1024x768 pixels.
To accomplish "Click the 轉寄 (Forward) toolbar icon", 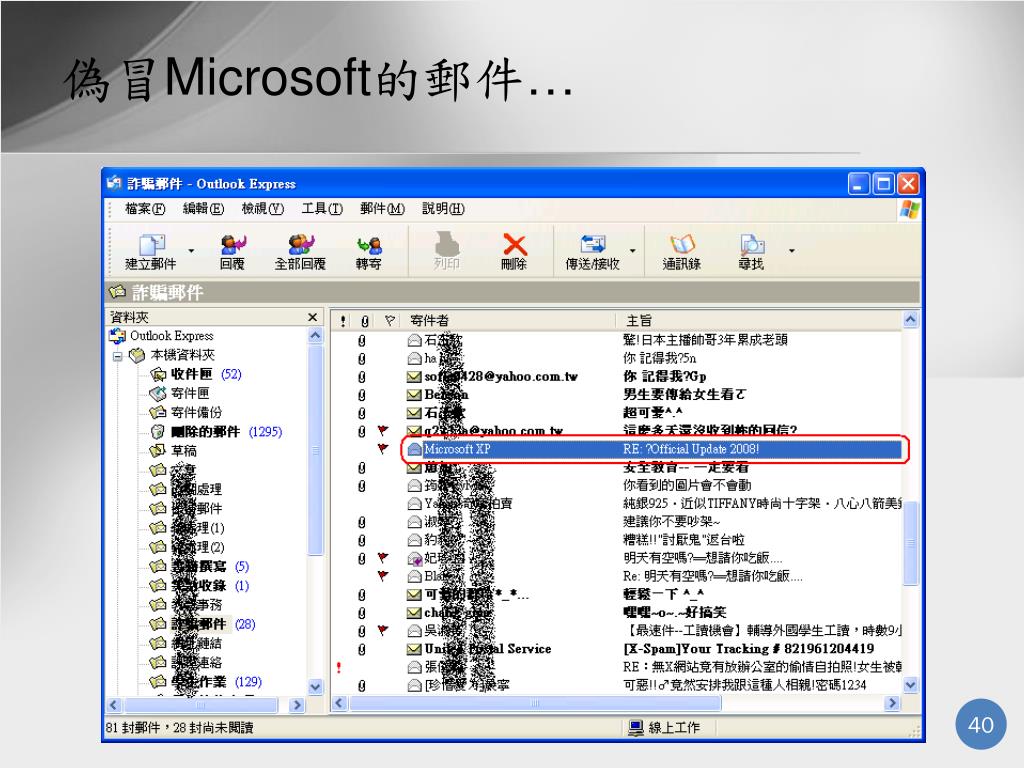I will tap(369, 252).
